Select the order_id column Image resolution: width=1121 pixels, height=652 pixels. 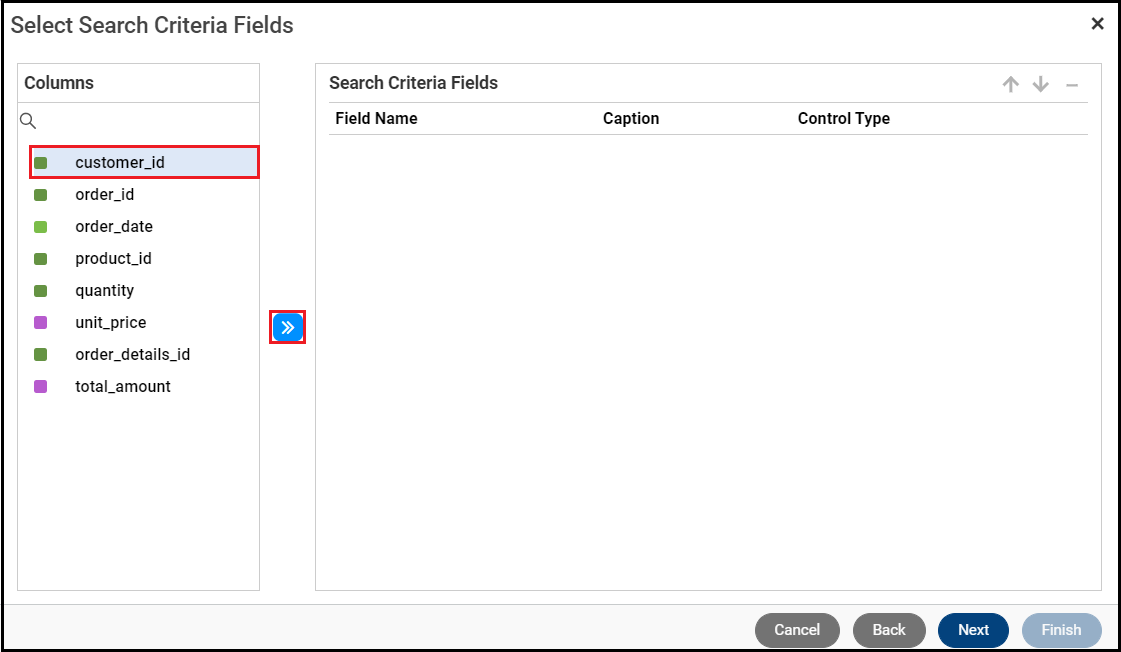click(104, 195)
